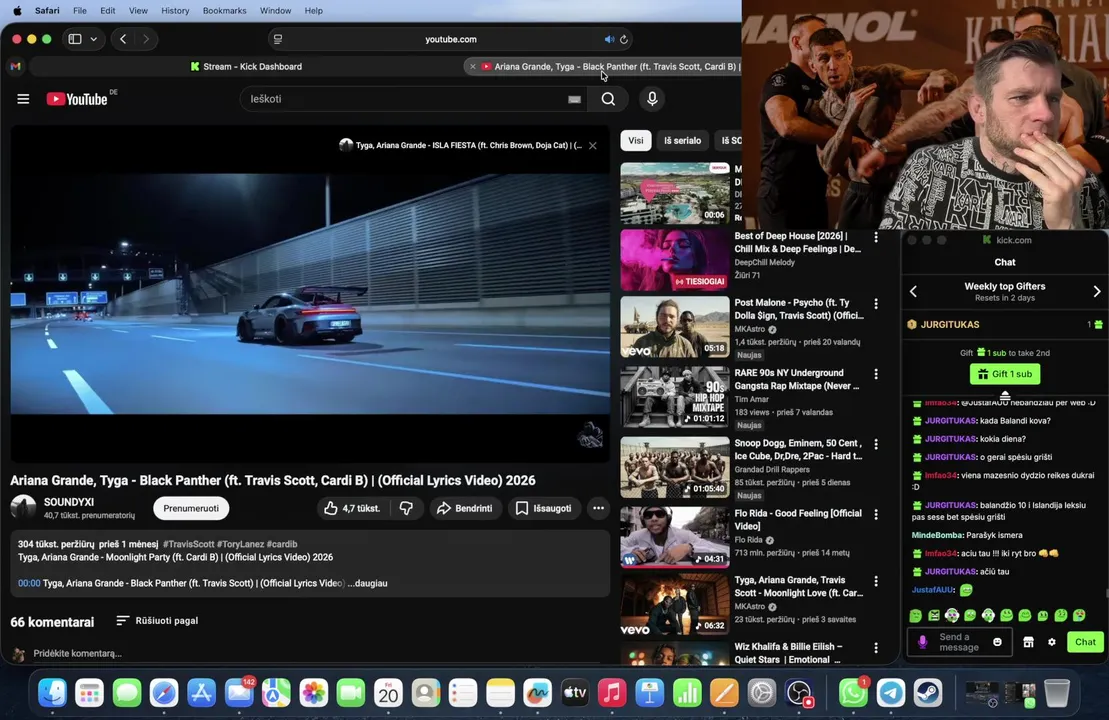The height and width of the screenshot is (720, 1109).
Task: Open options for Flo Rida - Good Feeling
Action: pyautogui.click(x=876, y=514)
